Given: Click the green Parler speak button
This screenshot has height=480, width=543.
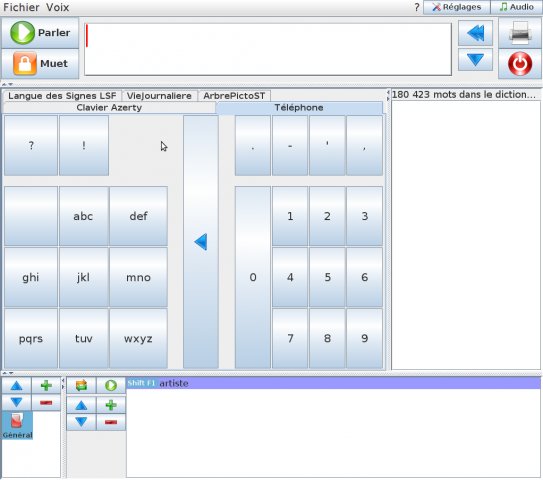Looking at the screenshot, I should click(40, 33).
